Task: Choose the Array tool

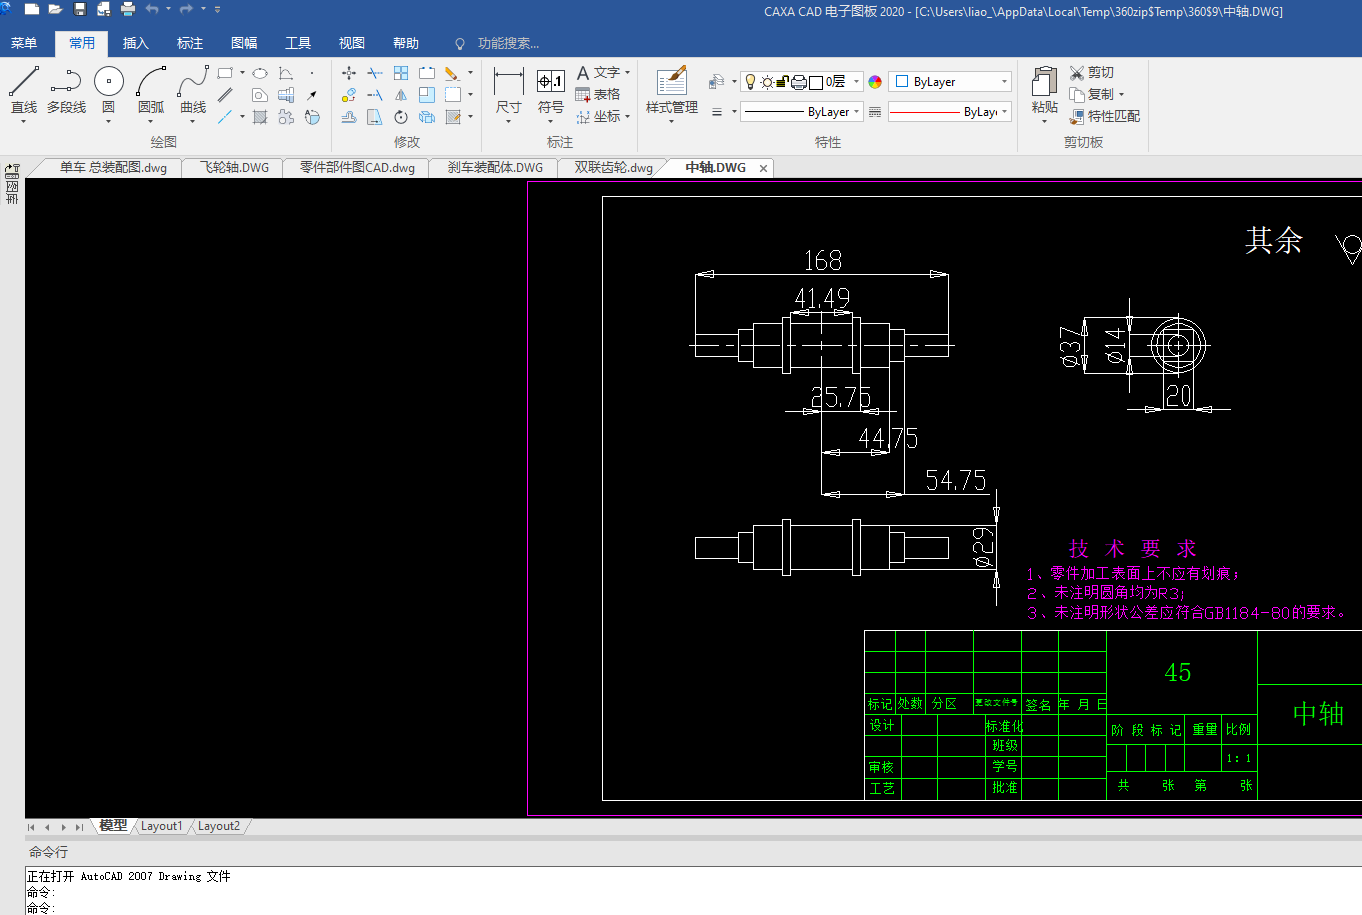Action: tap(401, 73)
